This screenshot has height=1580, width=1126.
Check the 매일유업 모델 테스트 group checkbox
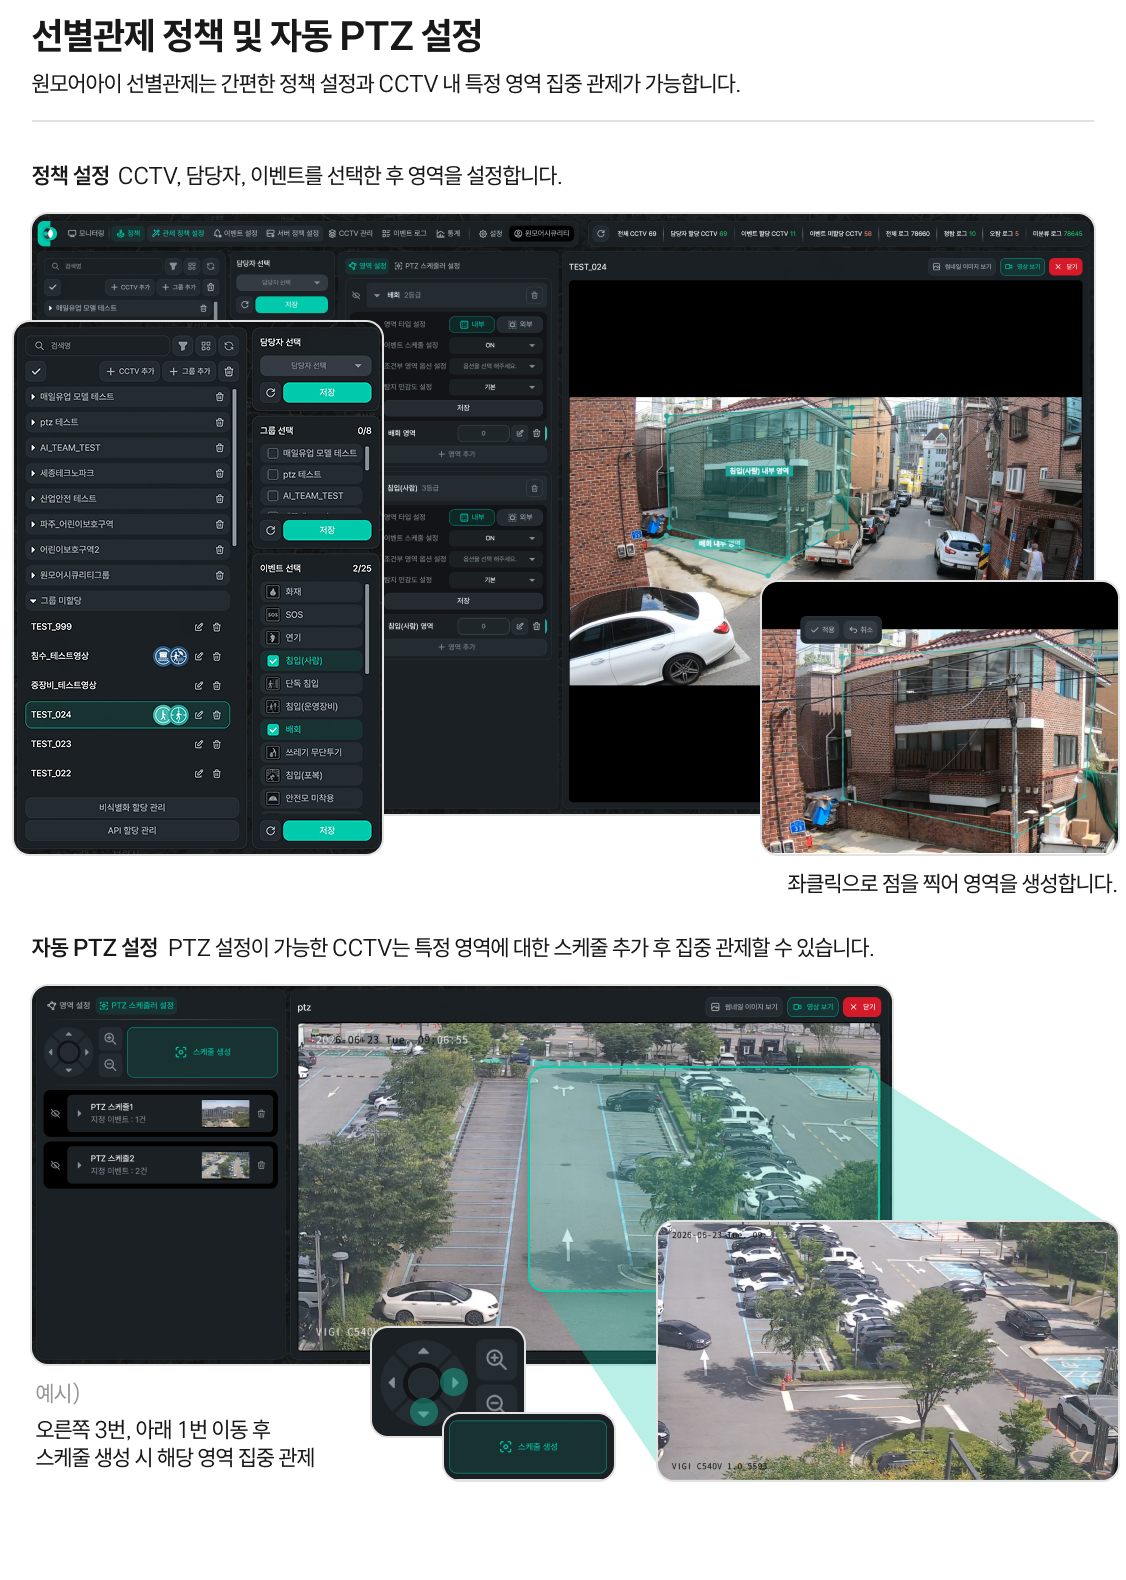[x=273, y=453]
